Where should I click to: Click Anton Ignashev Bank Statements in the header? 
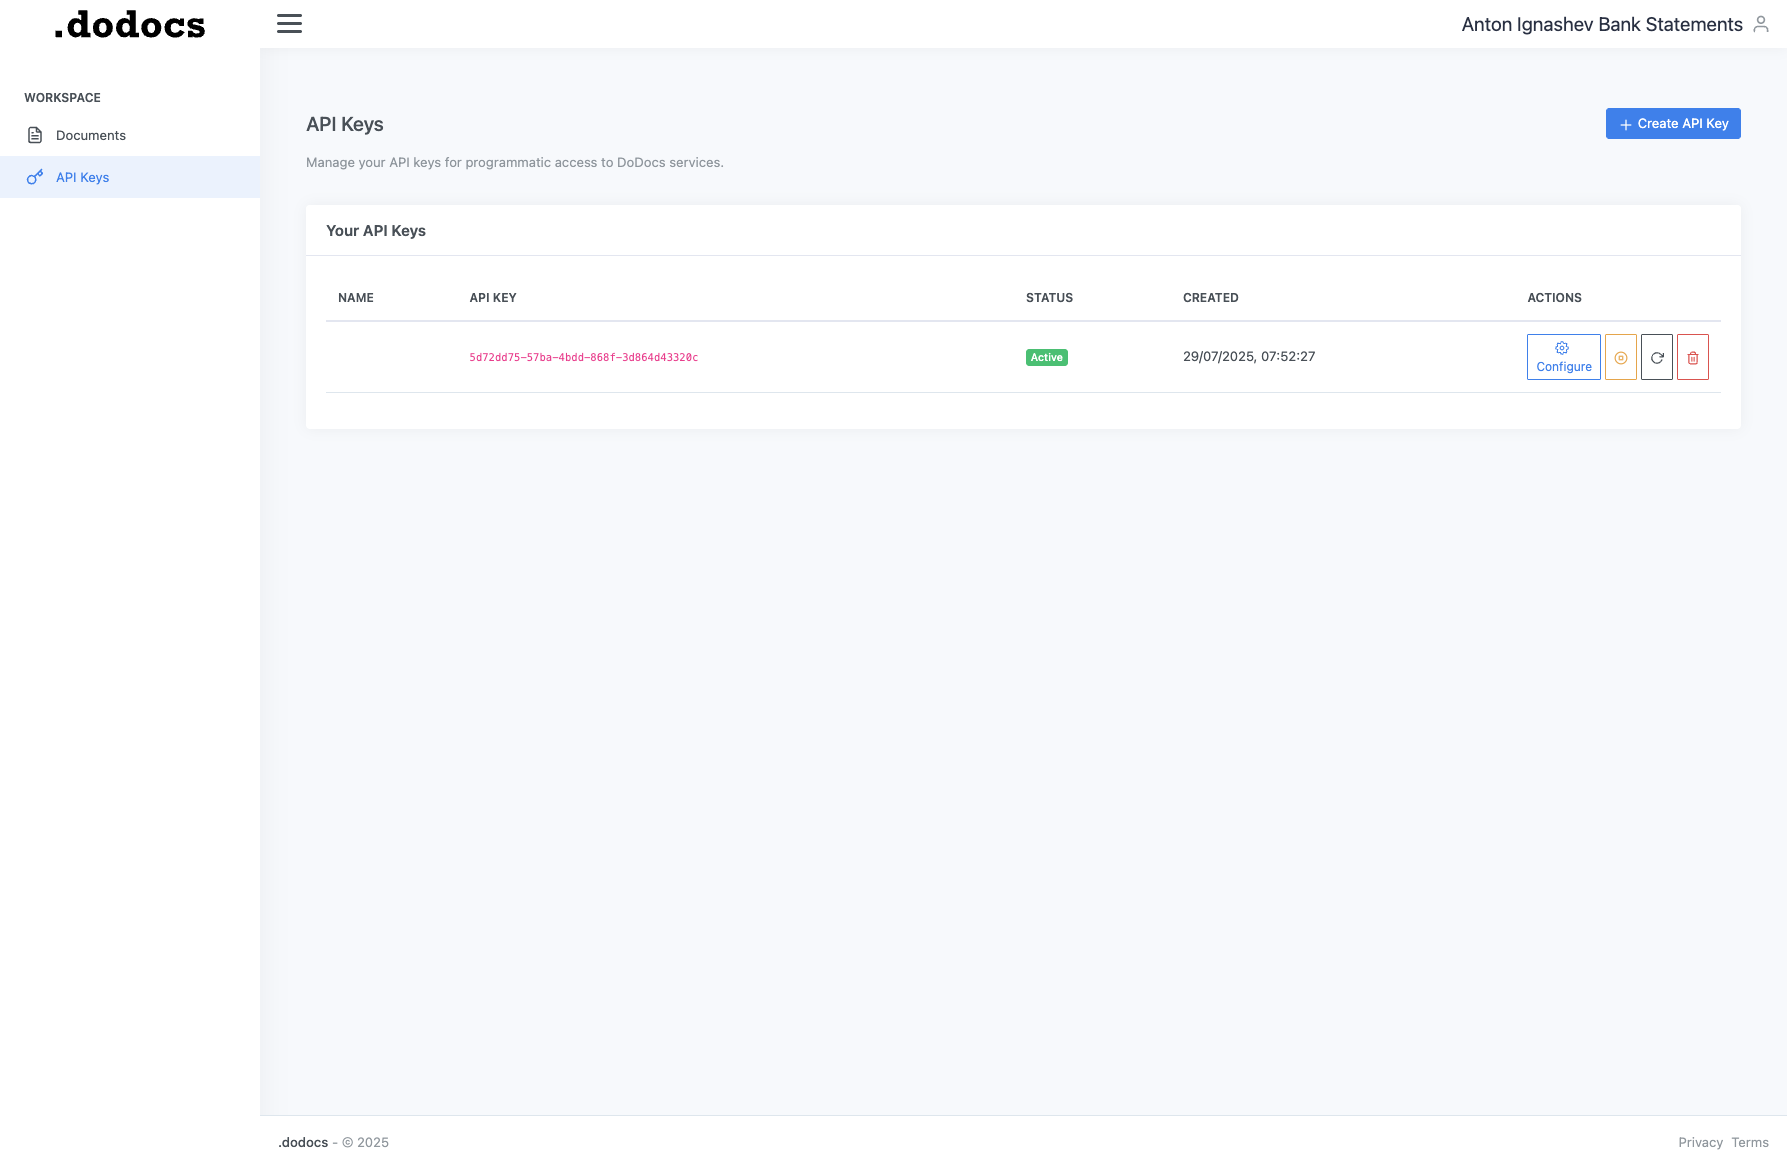pyautogui.click(x=1601, y=24)
